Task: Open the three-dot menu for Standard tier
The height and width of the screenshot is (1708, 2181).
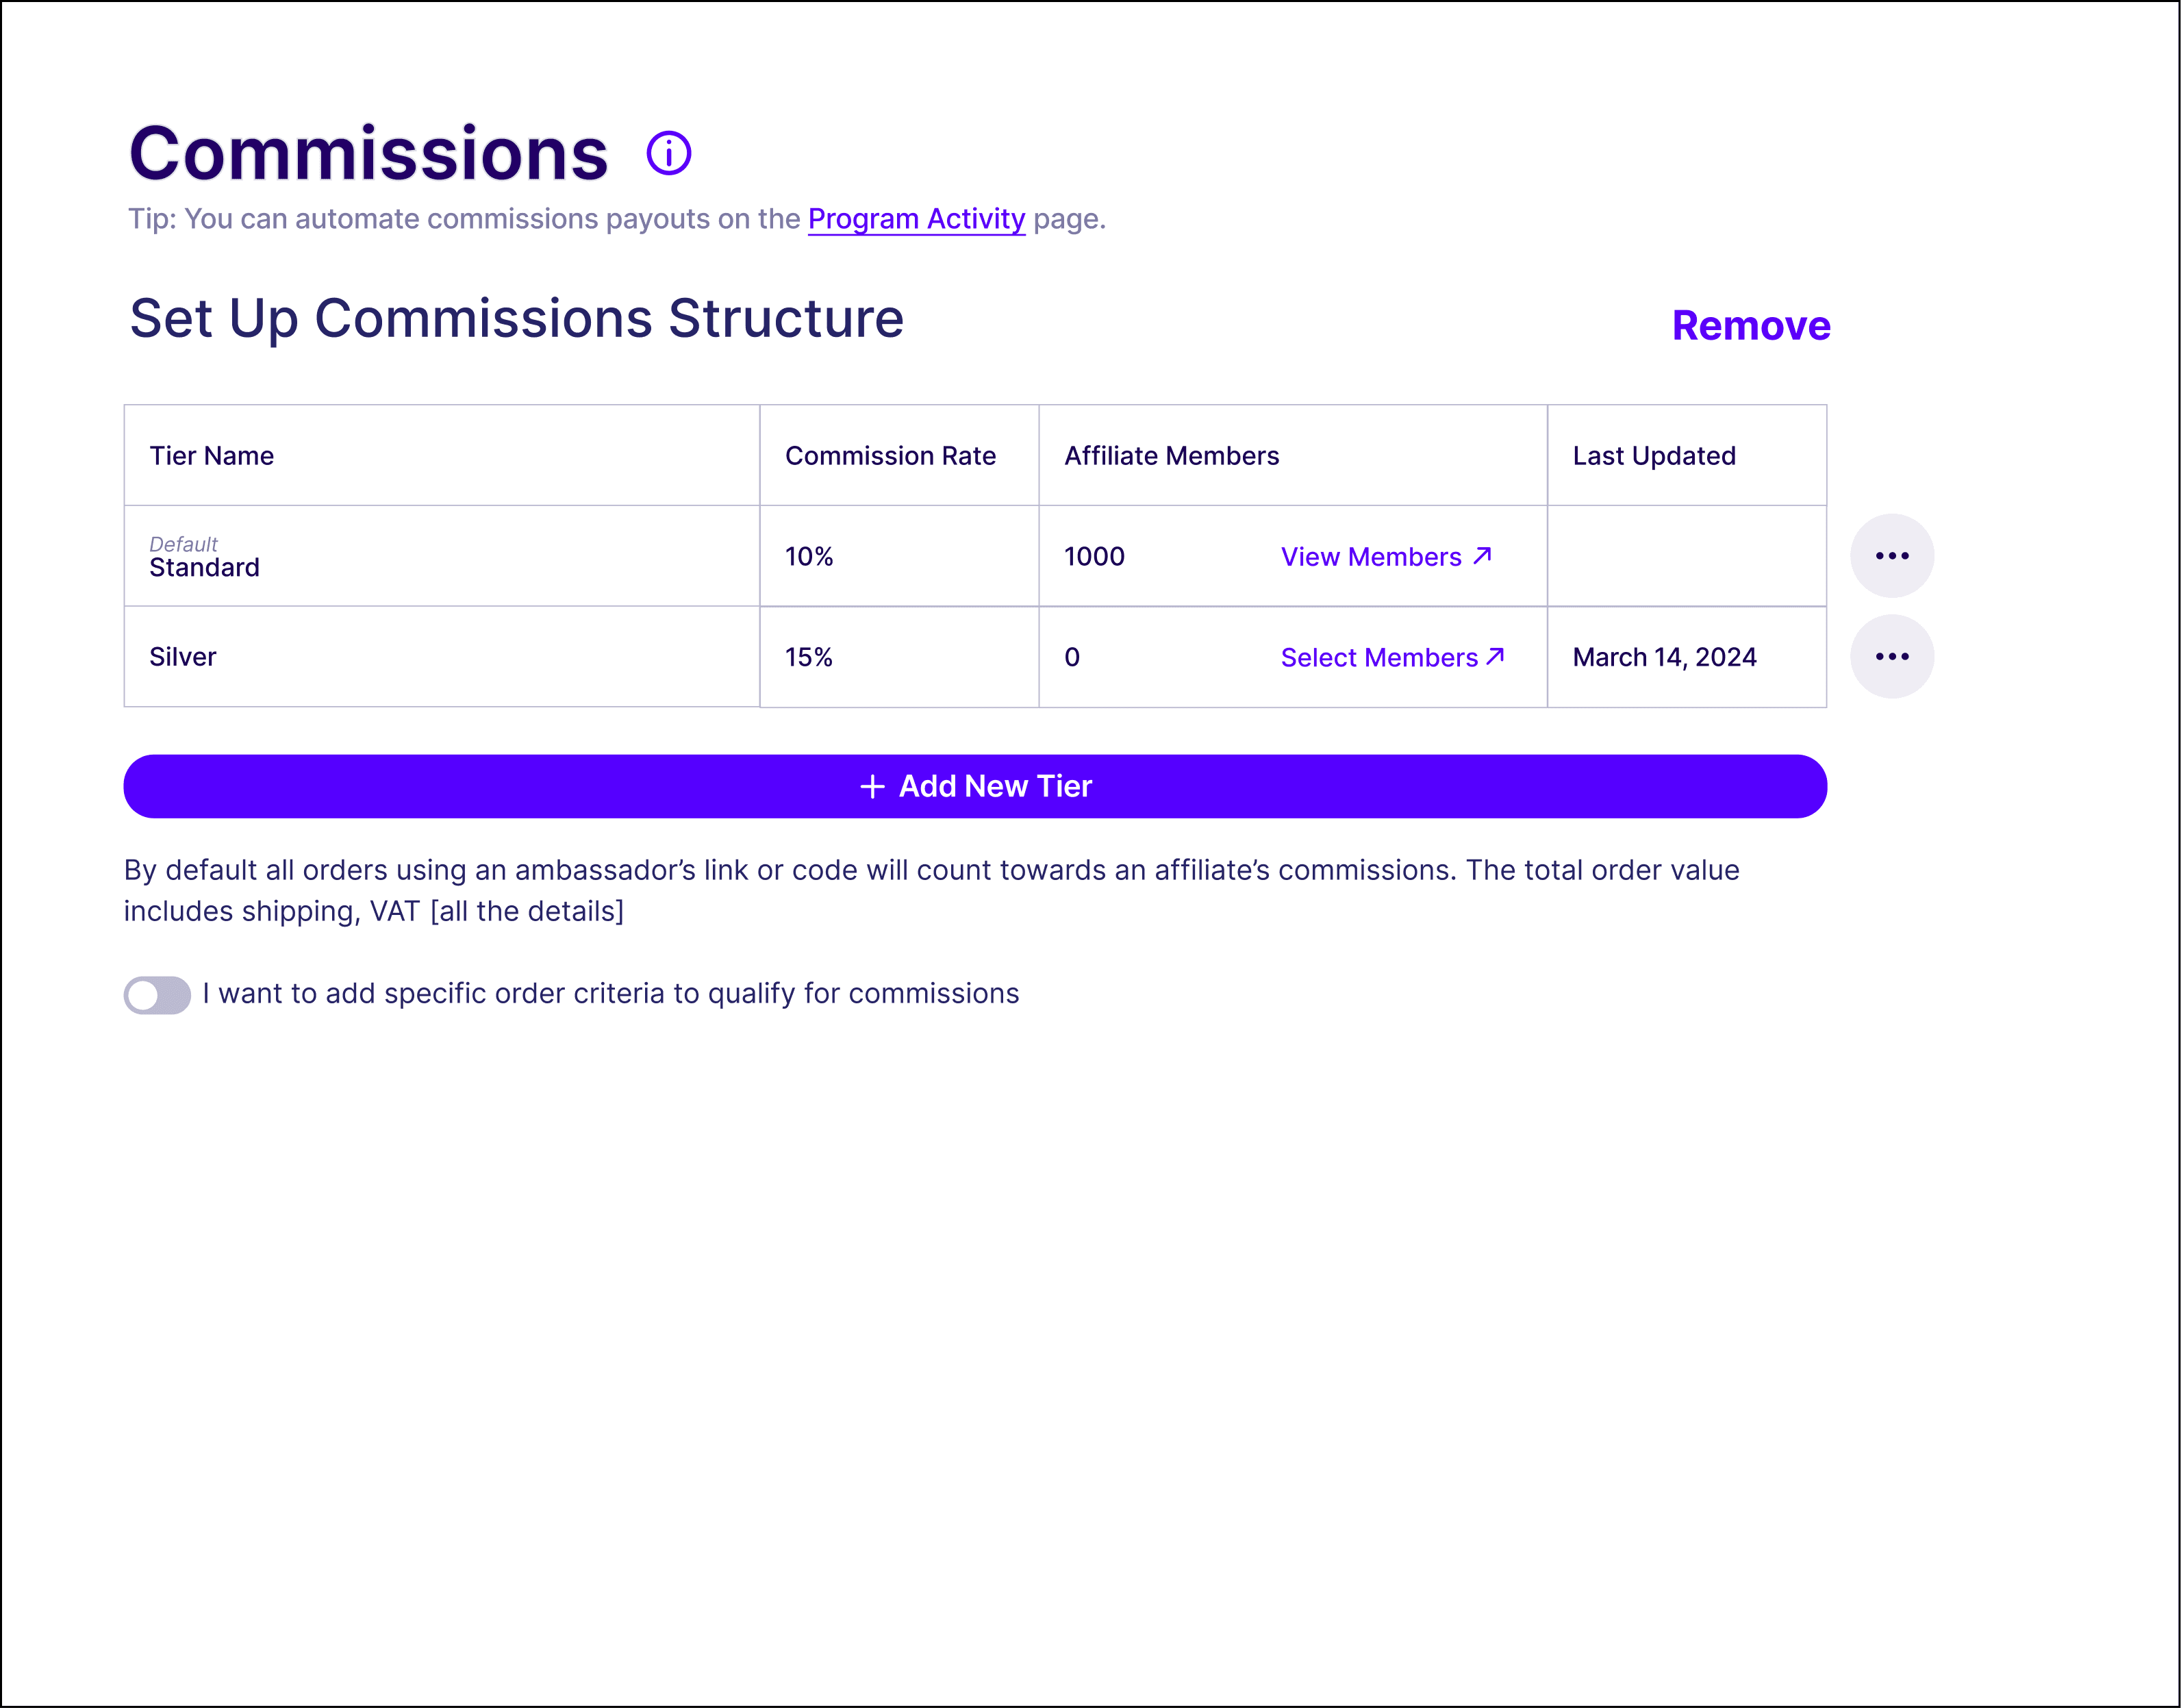Action: tap(1891, 556)
